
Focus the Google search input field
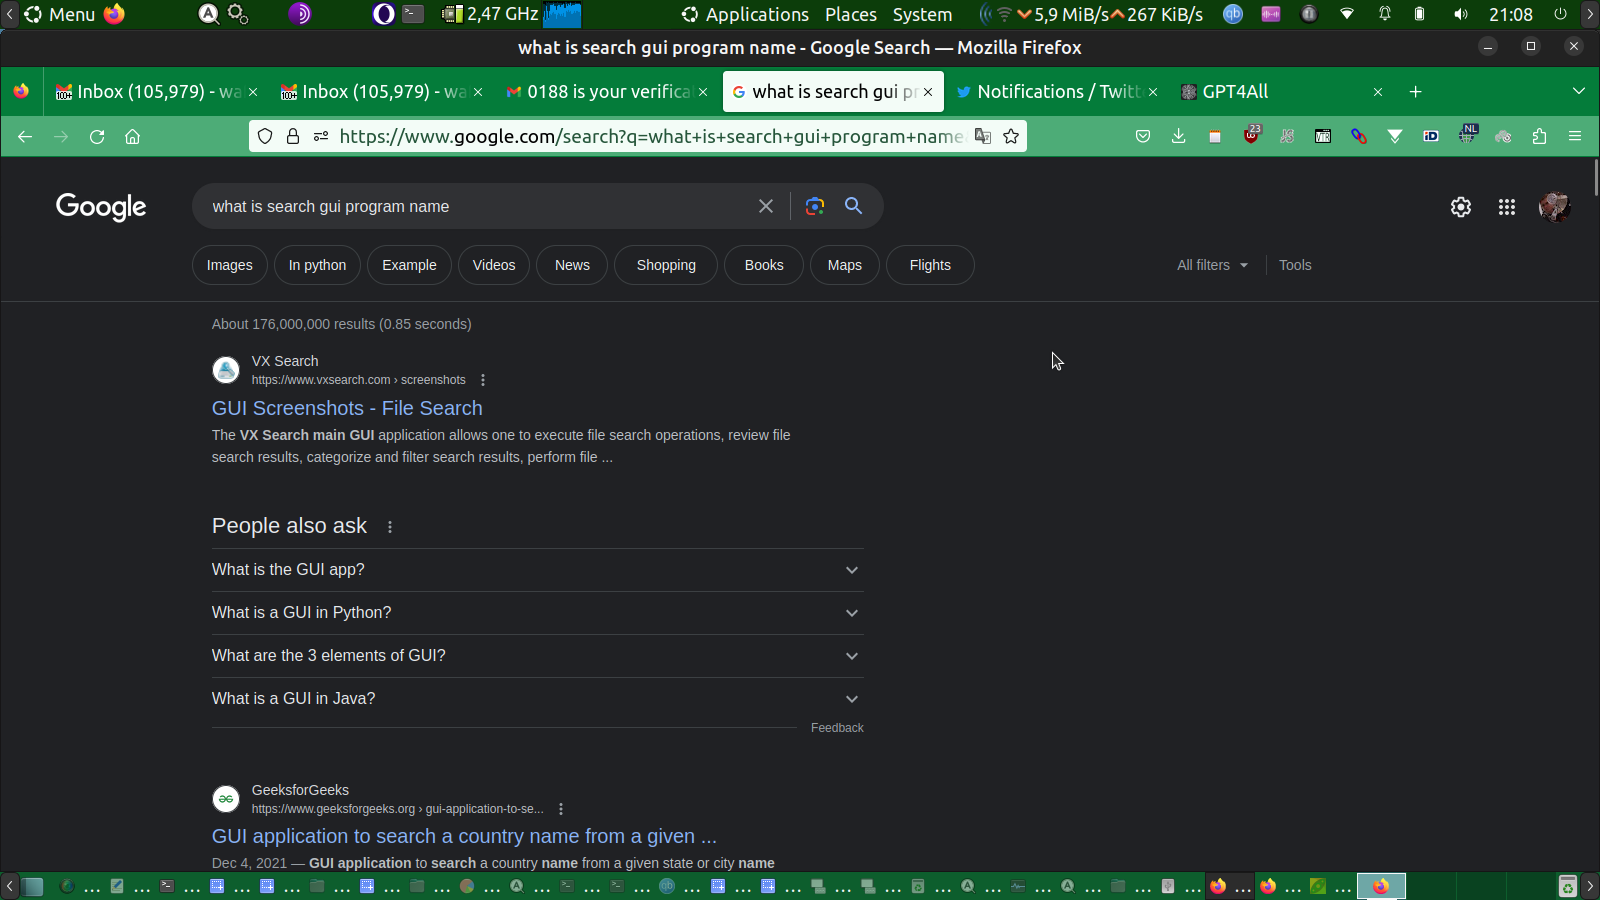tap(480, 206)
